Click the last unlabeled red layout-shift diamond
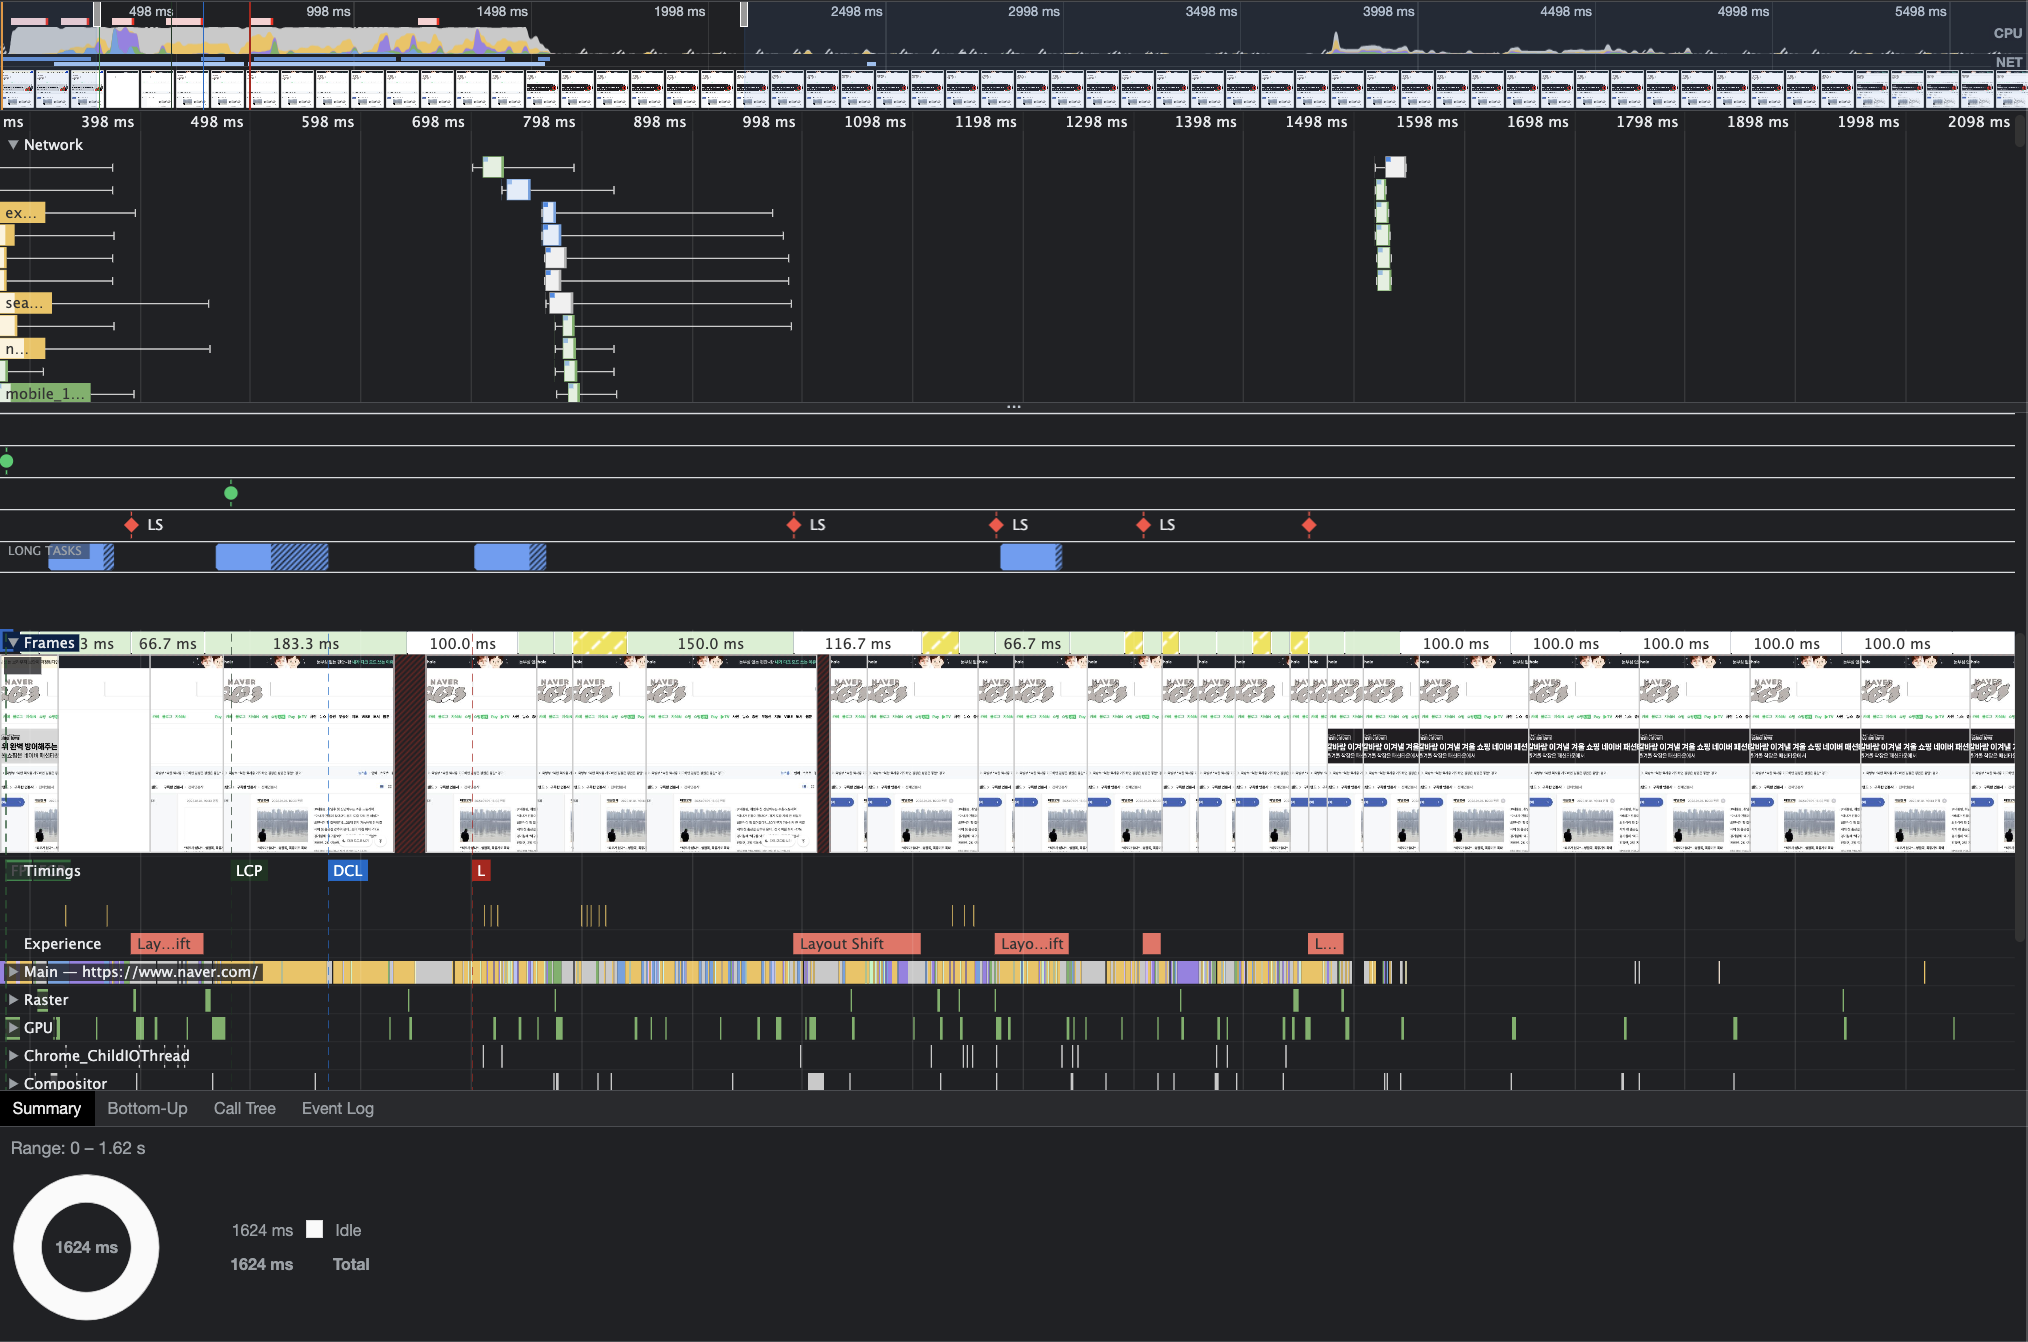2028x1342 pixels. (1309, 525)
